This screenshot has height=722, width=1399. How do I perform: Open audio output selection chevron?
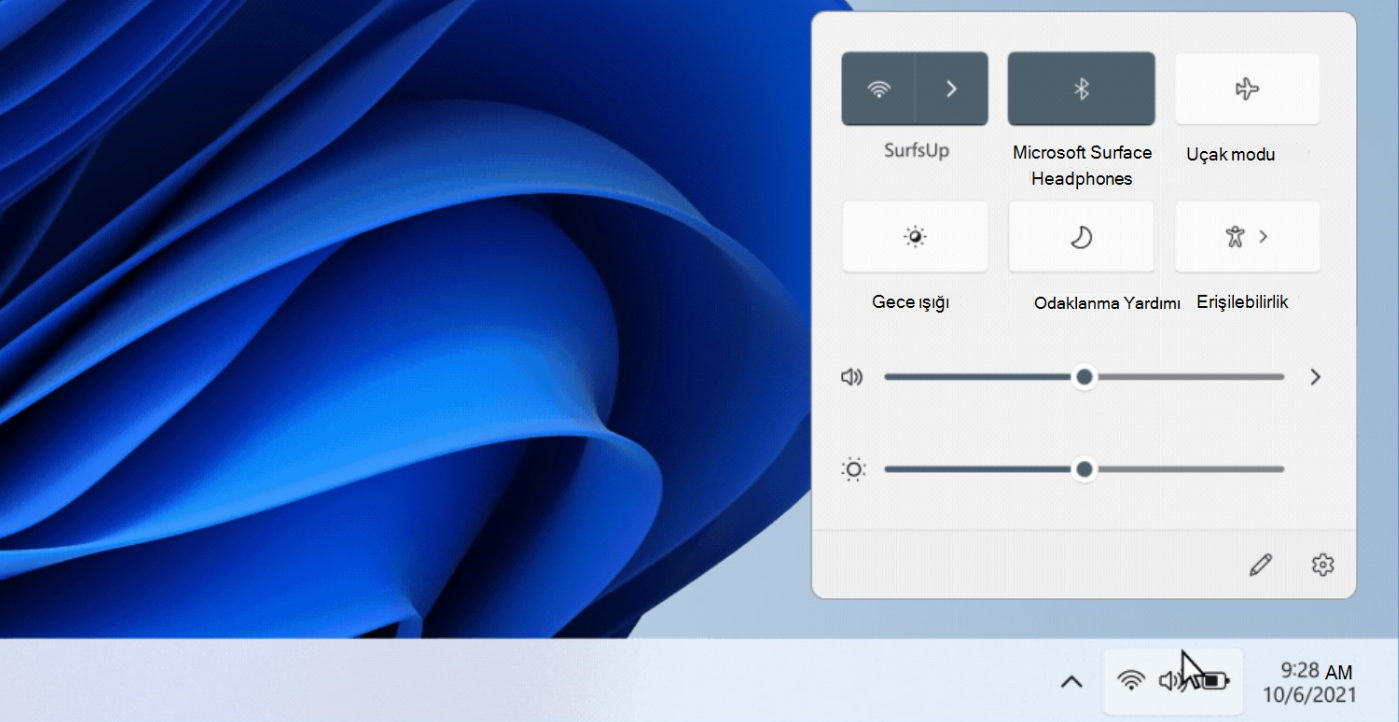tap(1314, 377)
